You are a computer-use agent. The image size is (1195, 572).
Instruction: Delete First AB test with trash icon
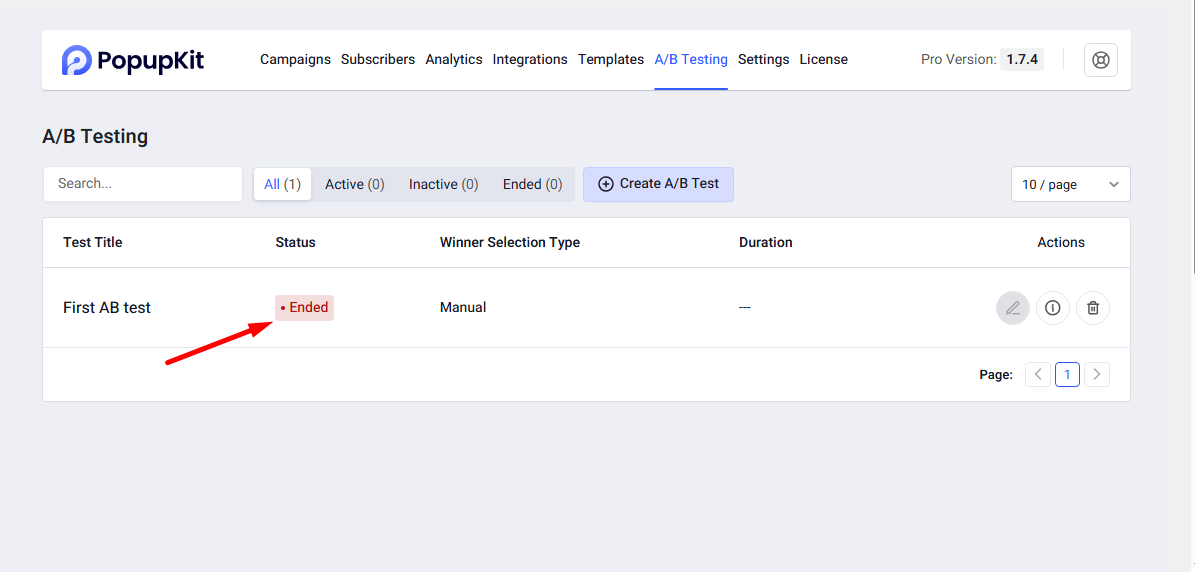(1093, 308)
